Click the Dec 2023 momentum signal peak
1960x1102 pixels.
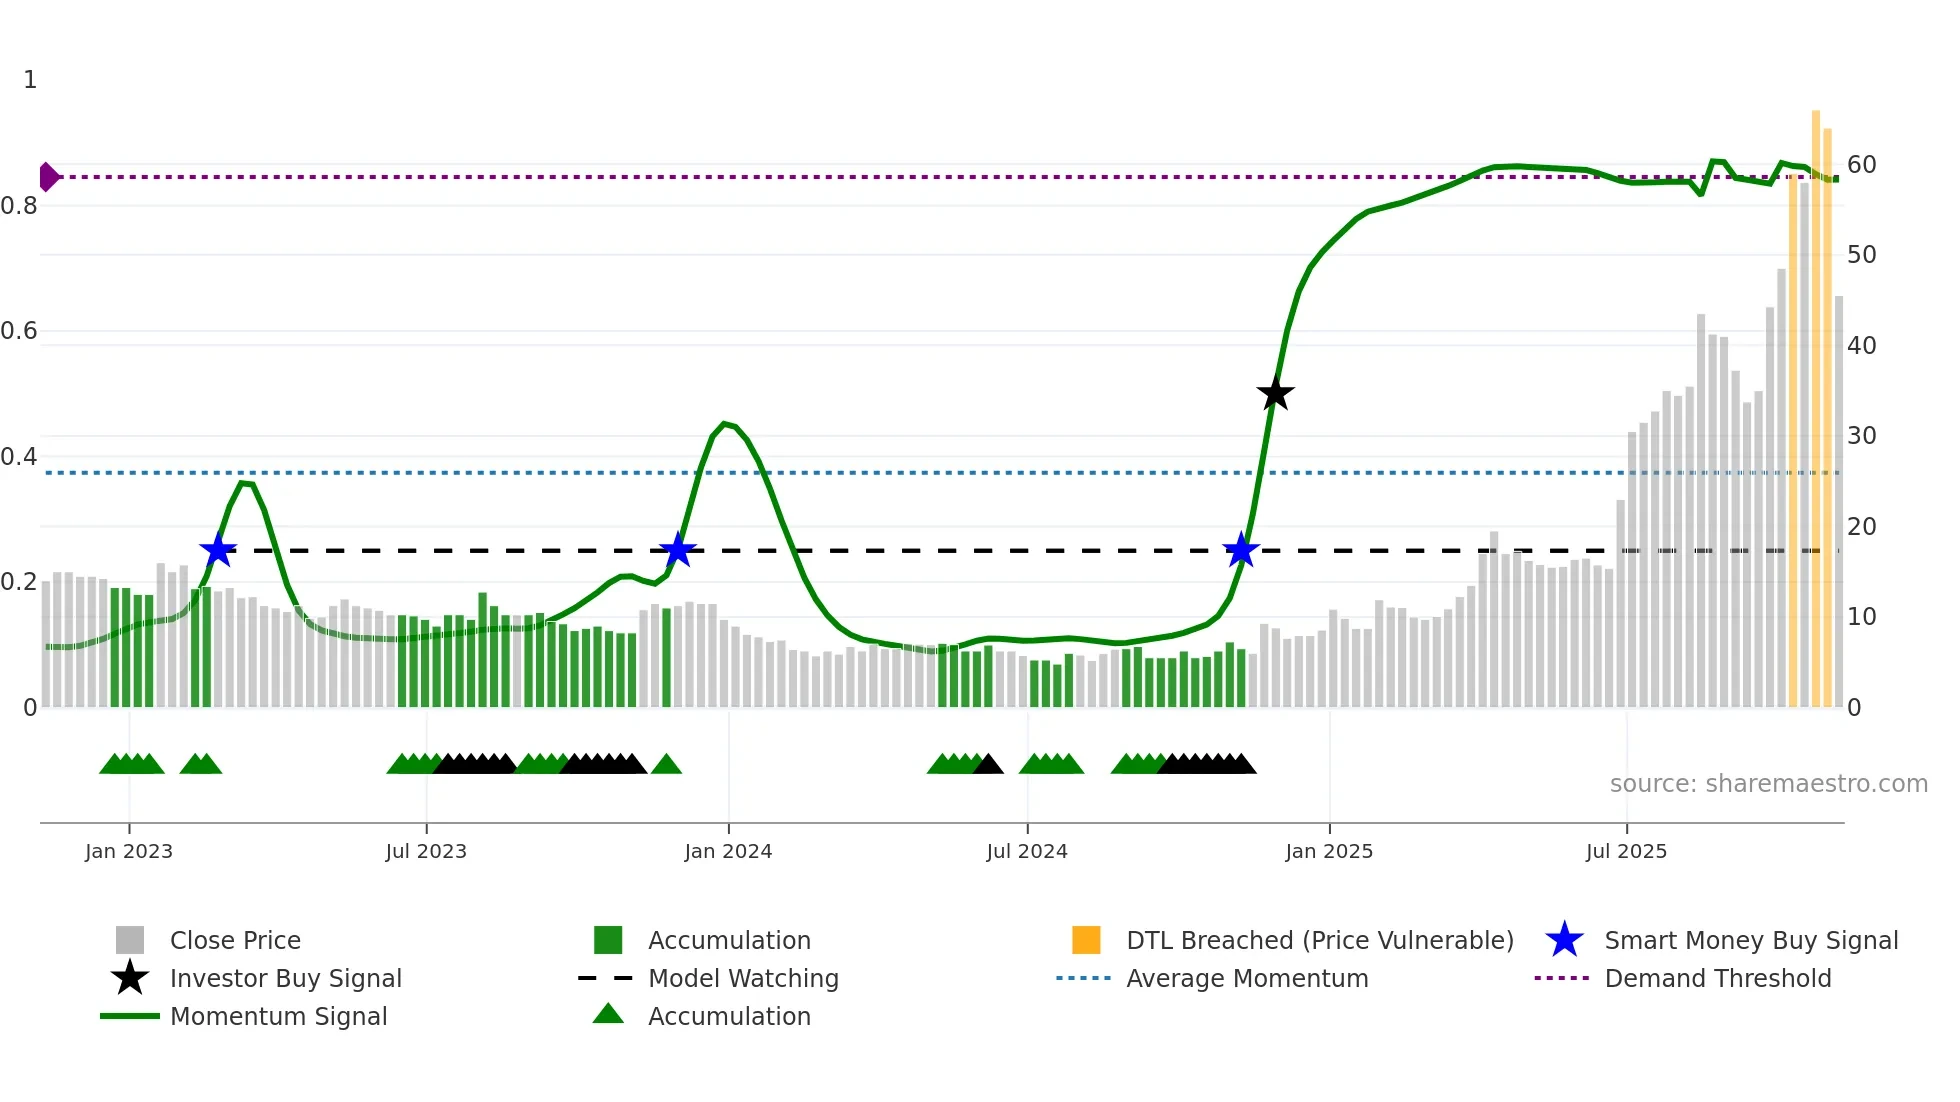coord(725,424)
